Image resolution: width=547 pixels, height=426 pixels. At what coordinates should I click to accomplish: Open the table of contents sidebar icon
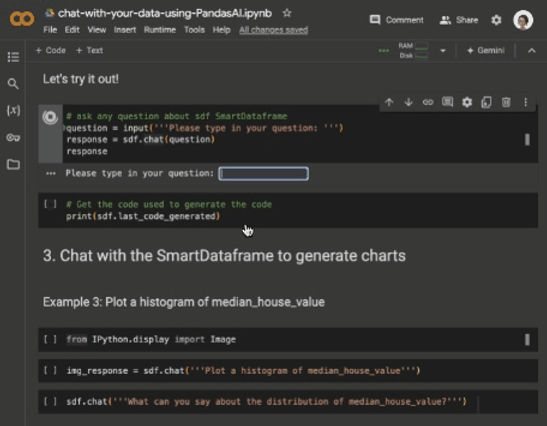click(x=13, y=57)
